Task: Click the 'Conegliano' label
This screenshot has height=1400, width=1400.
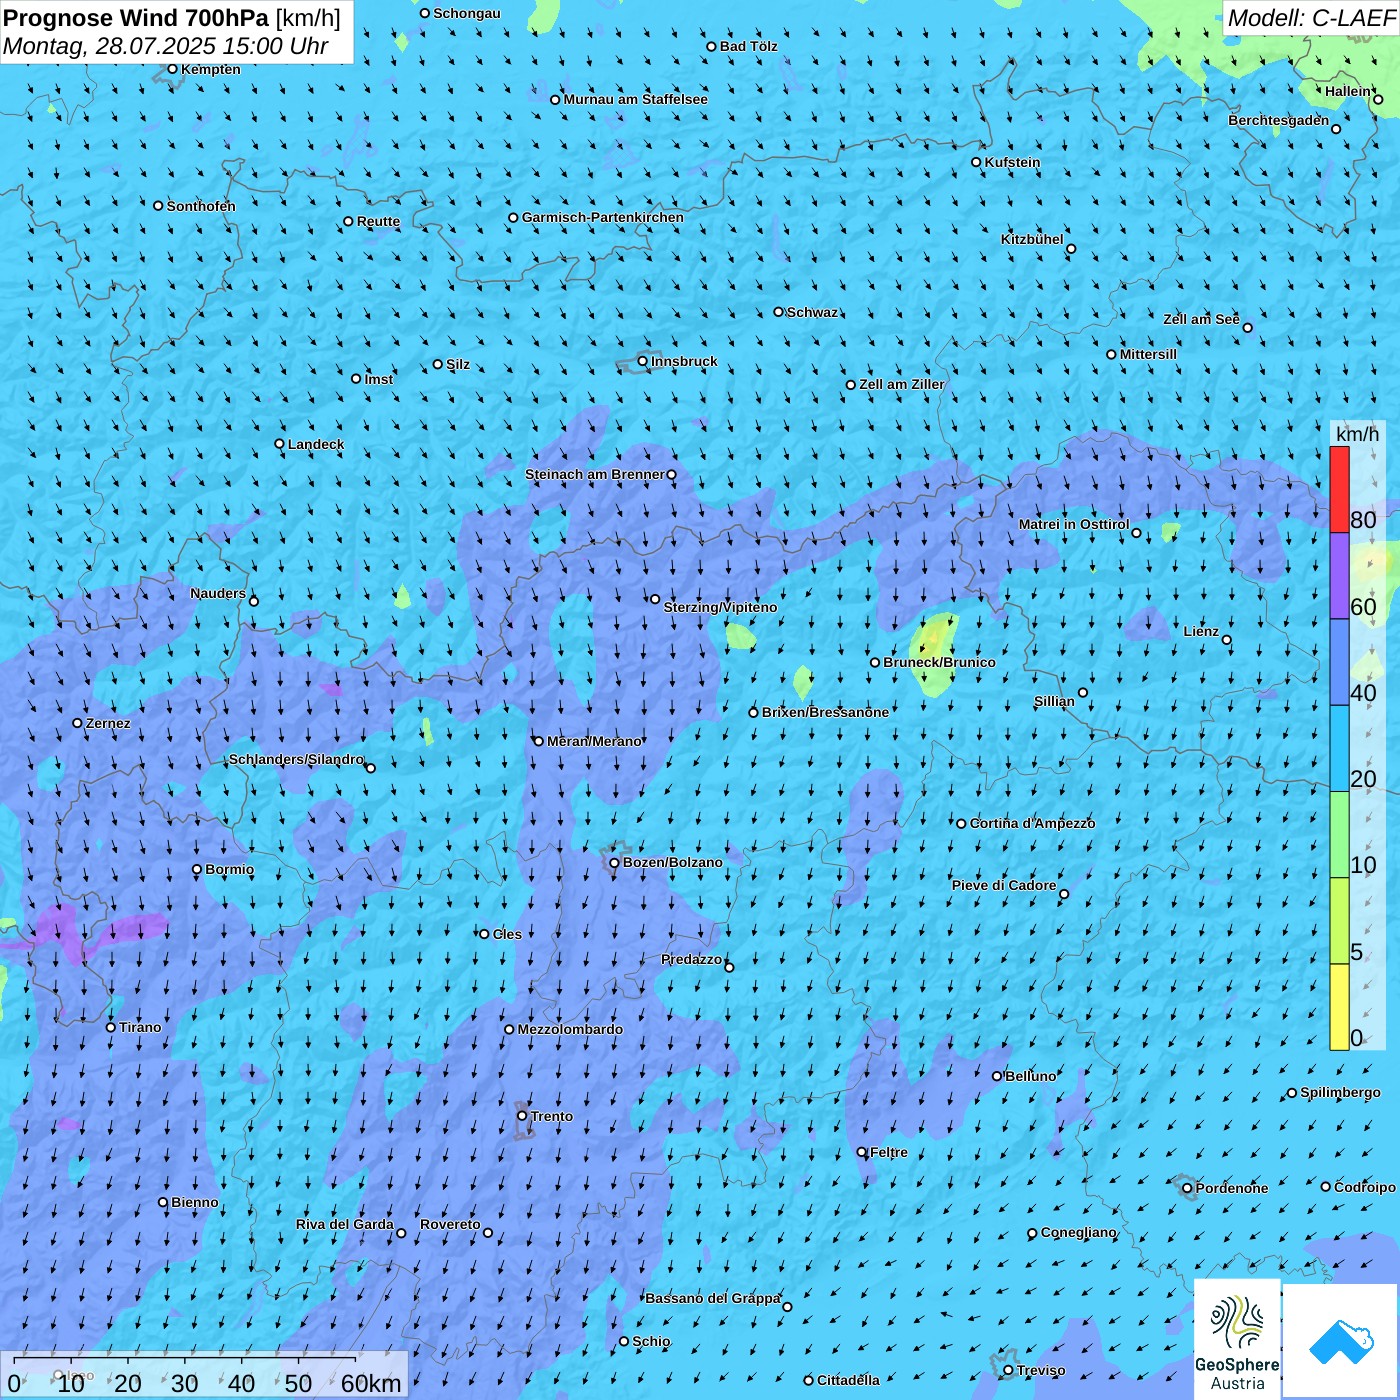Action: (1079, 1232)
